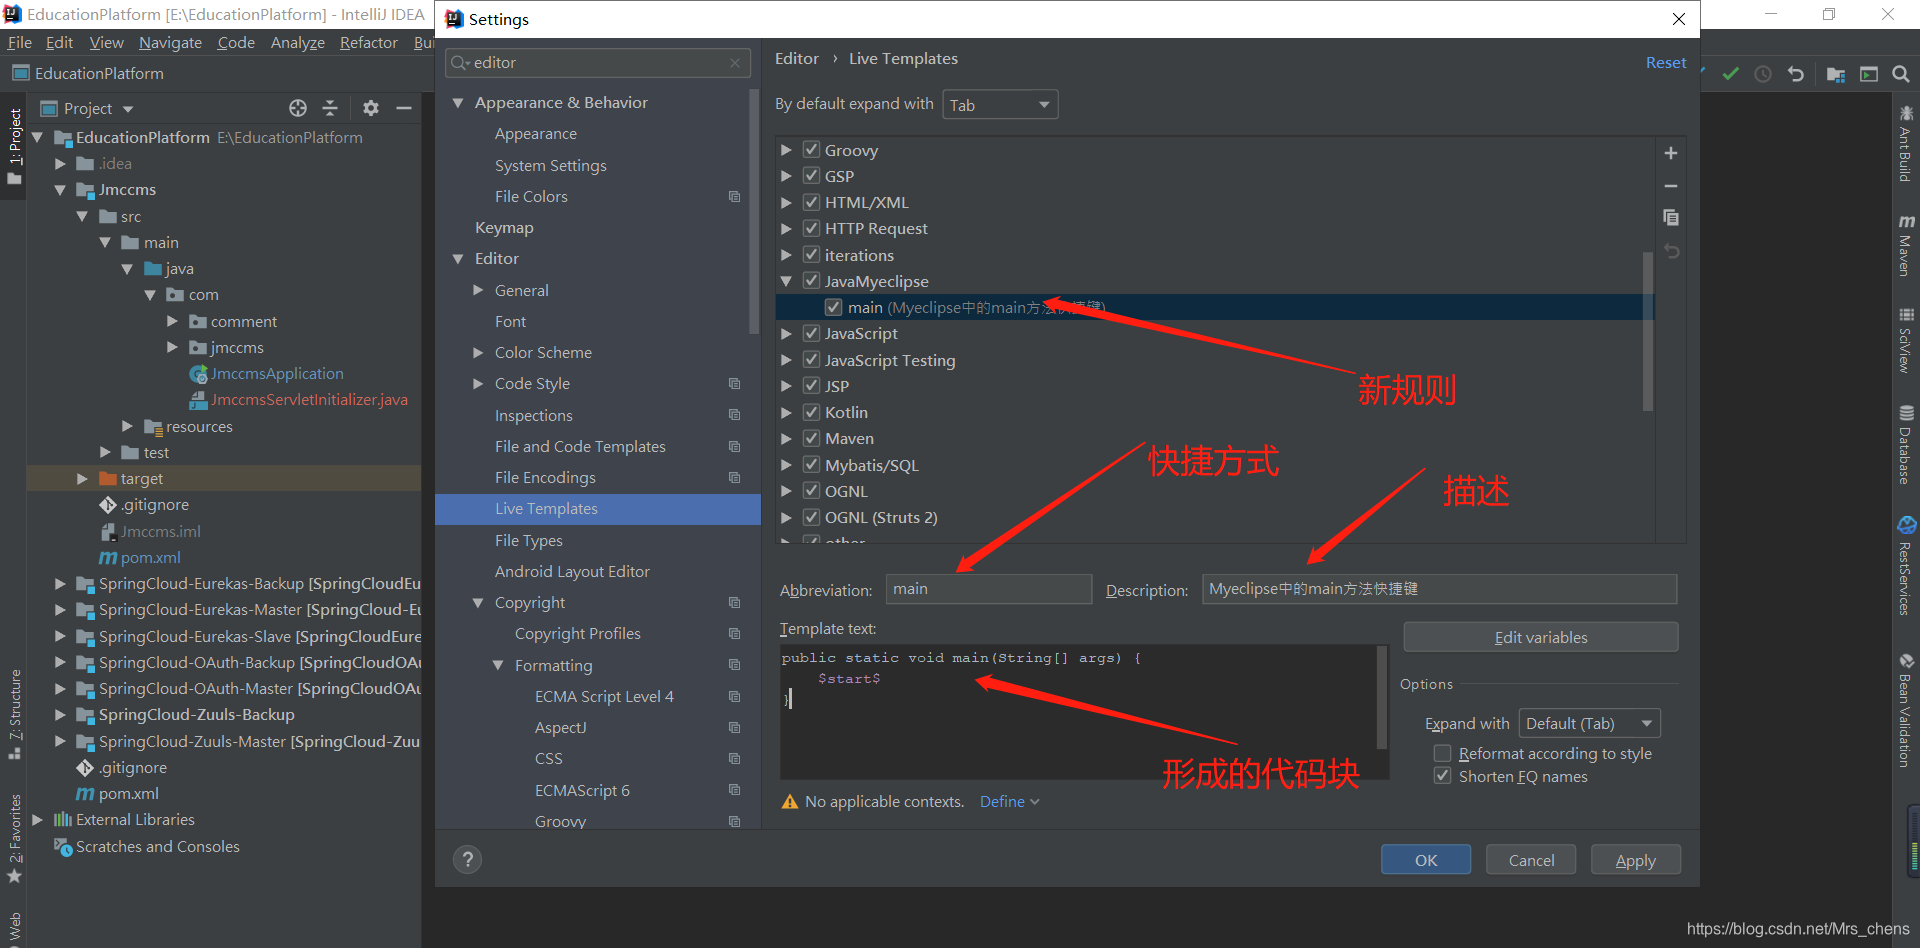Open Project panel gear options

[371, 108]
